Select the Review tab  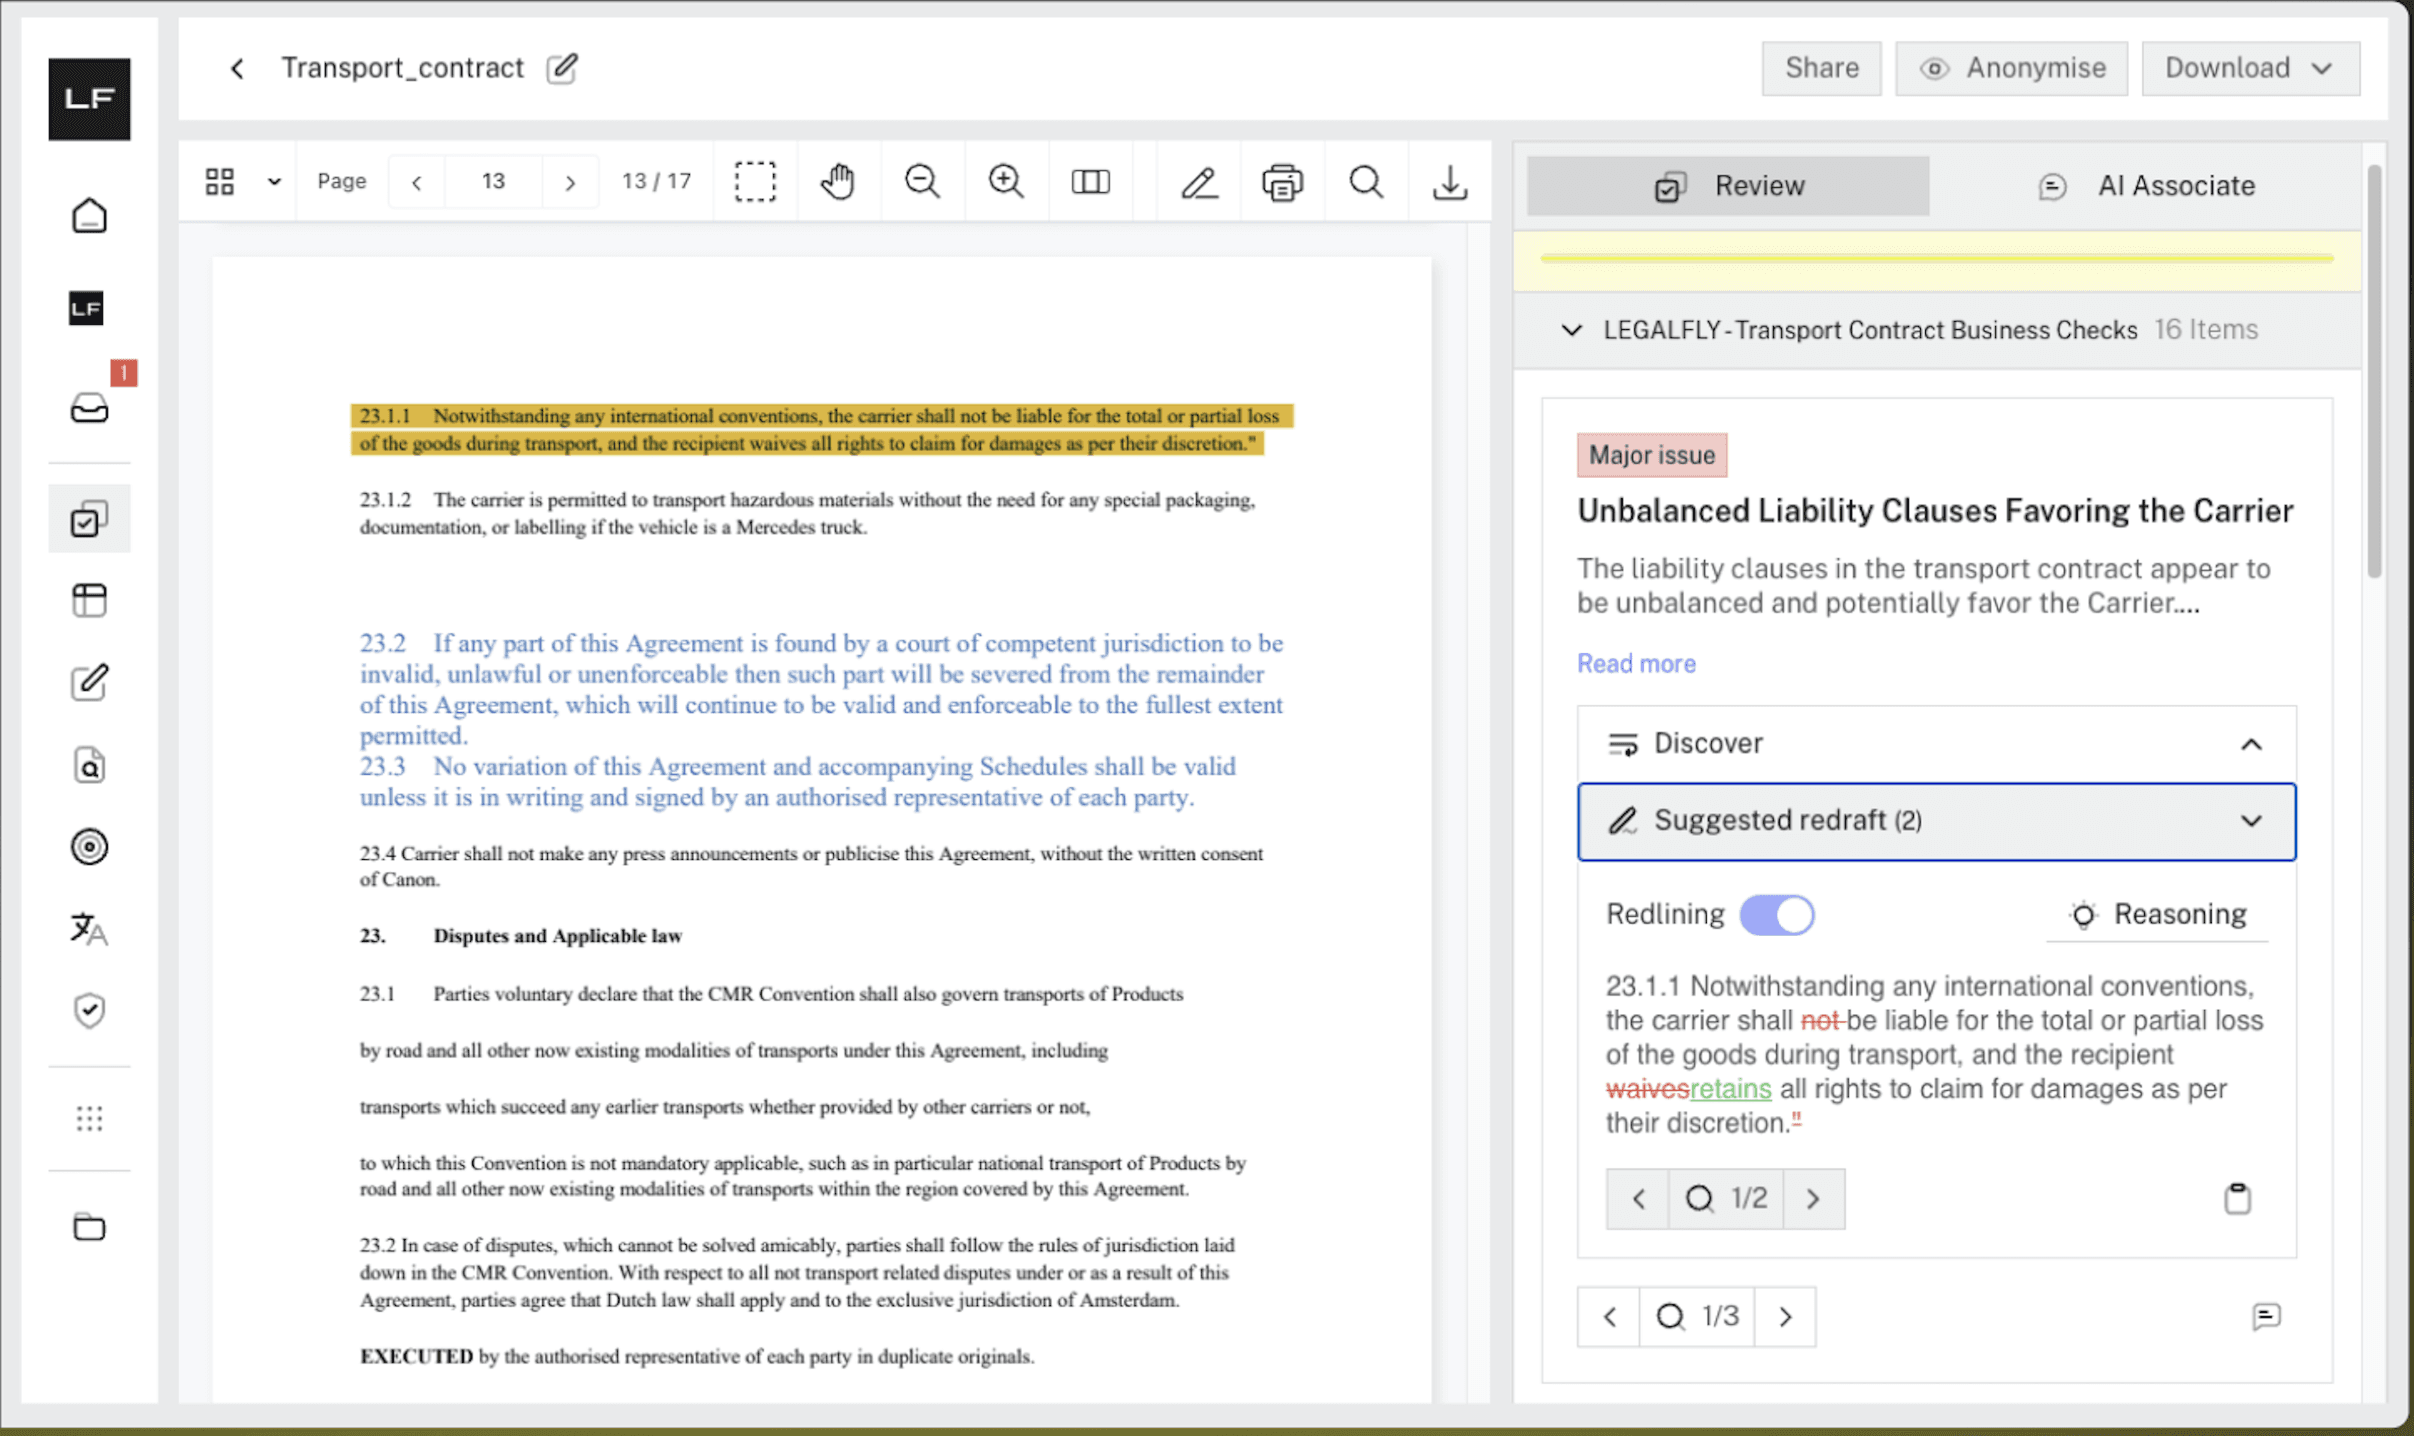point(1728,186)
